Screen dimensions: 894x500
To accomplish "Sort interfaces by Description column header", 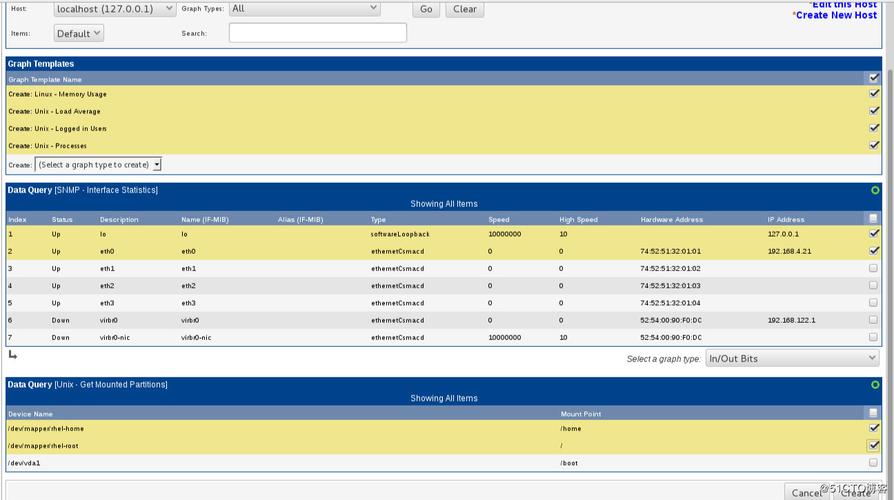I will pyautogui.click(x=119, y=219).
